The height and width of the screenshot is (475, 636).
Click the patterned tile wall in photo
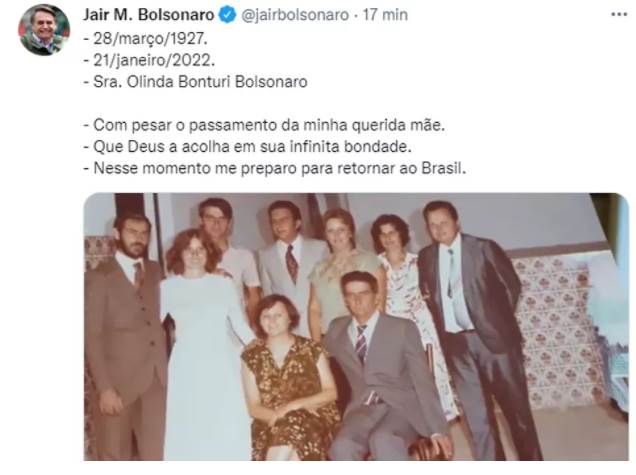558,329
